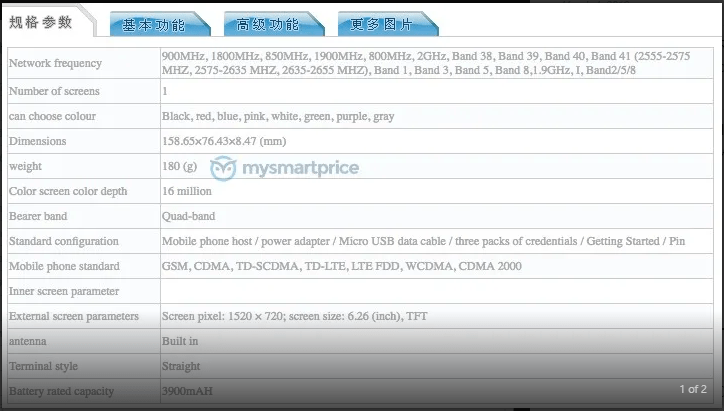The image size is (724, 411).
Task: Select the 'Black, red, blue, pink...' colour list
Action: (x=278, y=116)
